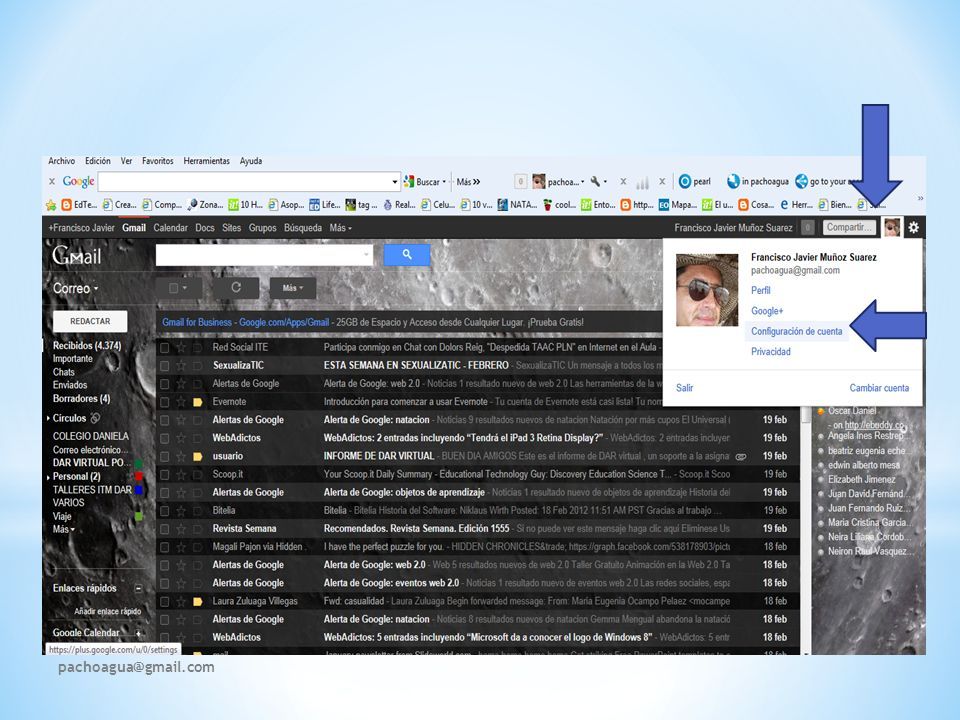Expand Más labels in left sidebar
This screenshot has width=960, height=720.
click(x=64, y=530)
